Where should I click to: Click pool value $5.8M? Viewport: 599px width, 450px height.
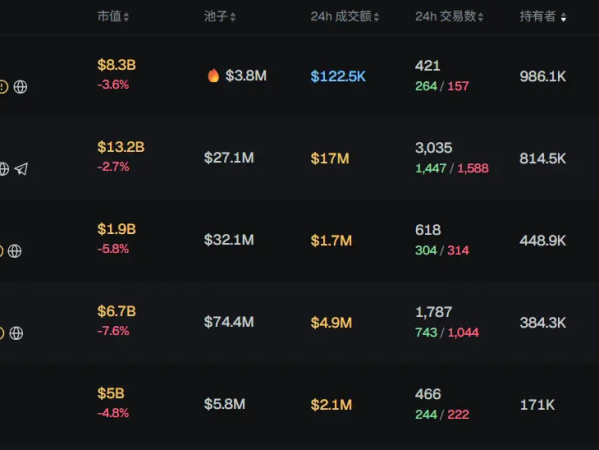(x=224, y=404)
